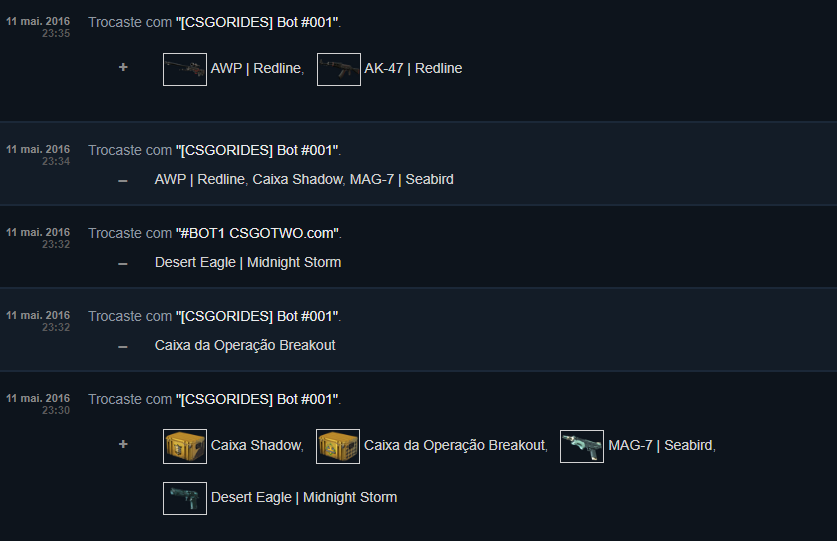Select the Desert Eagle Midnight Storm icon
The height and width of the screenshot is (541, 837).
185,498
